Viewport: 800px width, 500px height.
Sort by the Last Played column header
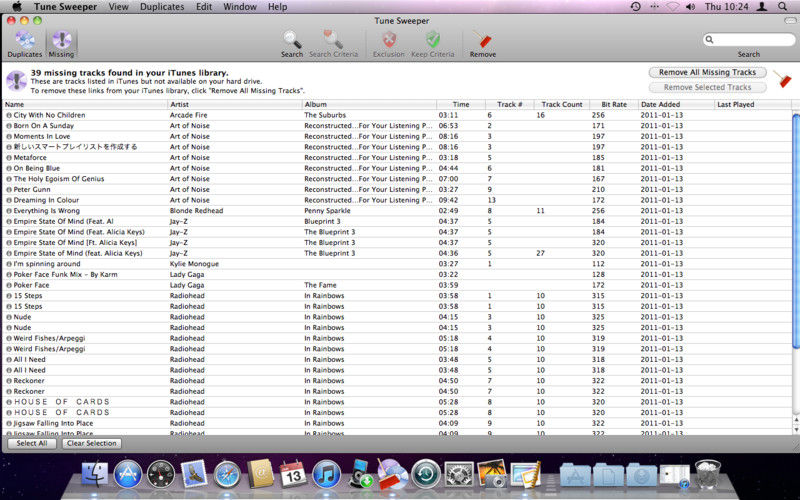point(753,104)
